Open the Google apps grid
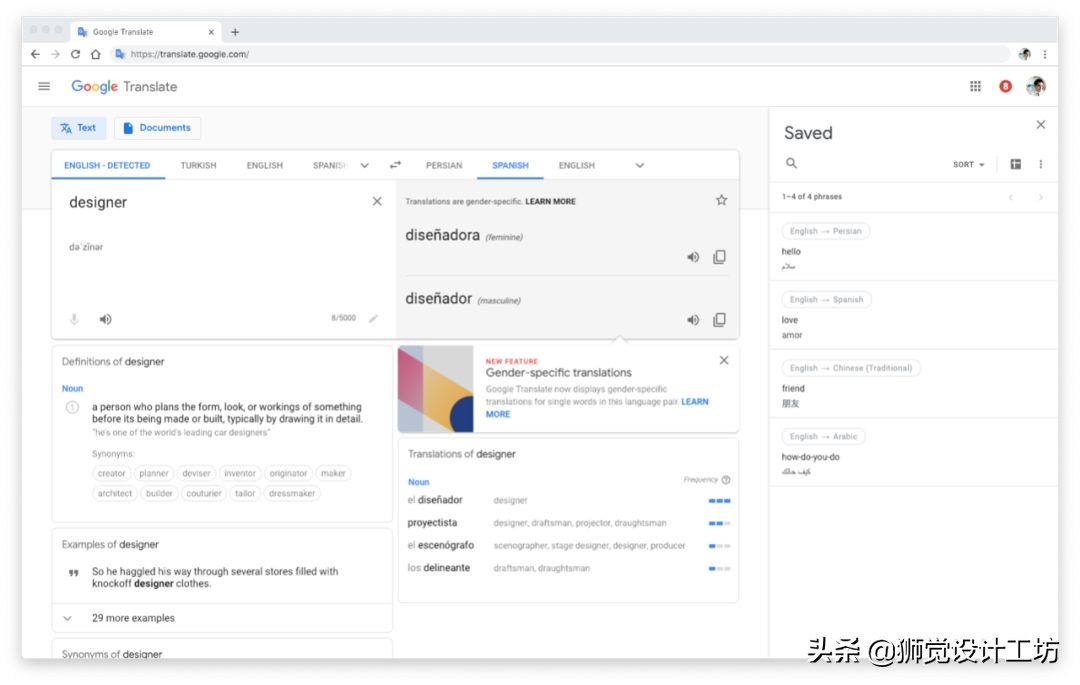This screenshot has height=685, width=1080. (x=975, y=86)
